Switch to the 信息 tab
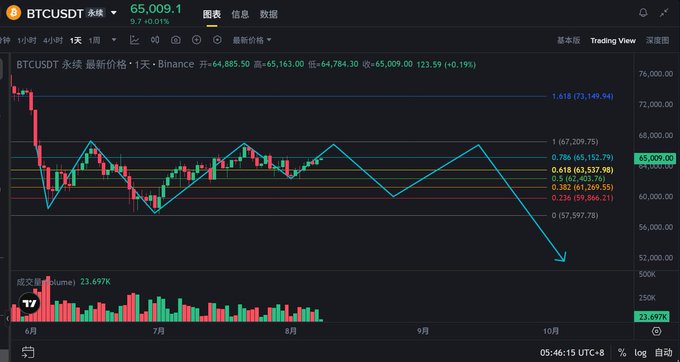The width and height of the screenshot is (680, 362). (240, 14)
